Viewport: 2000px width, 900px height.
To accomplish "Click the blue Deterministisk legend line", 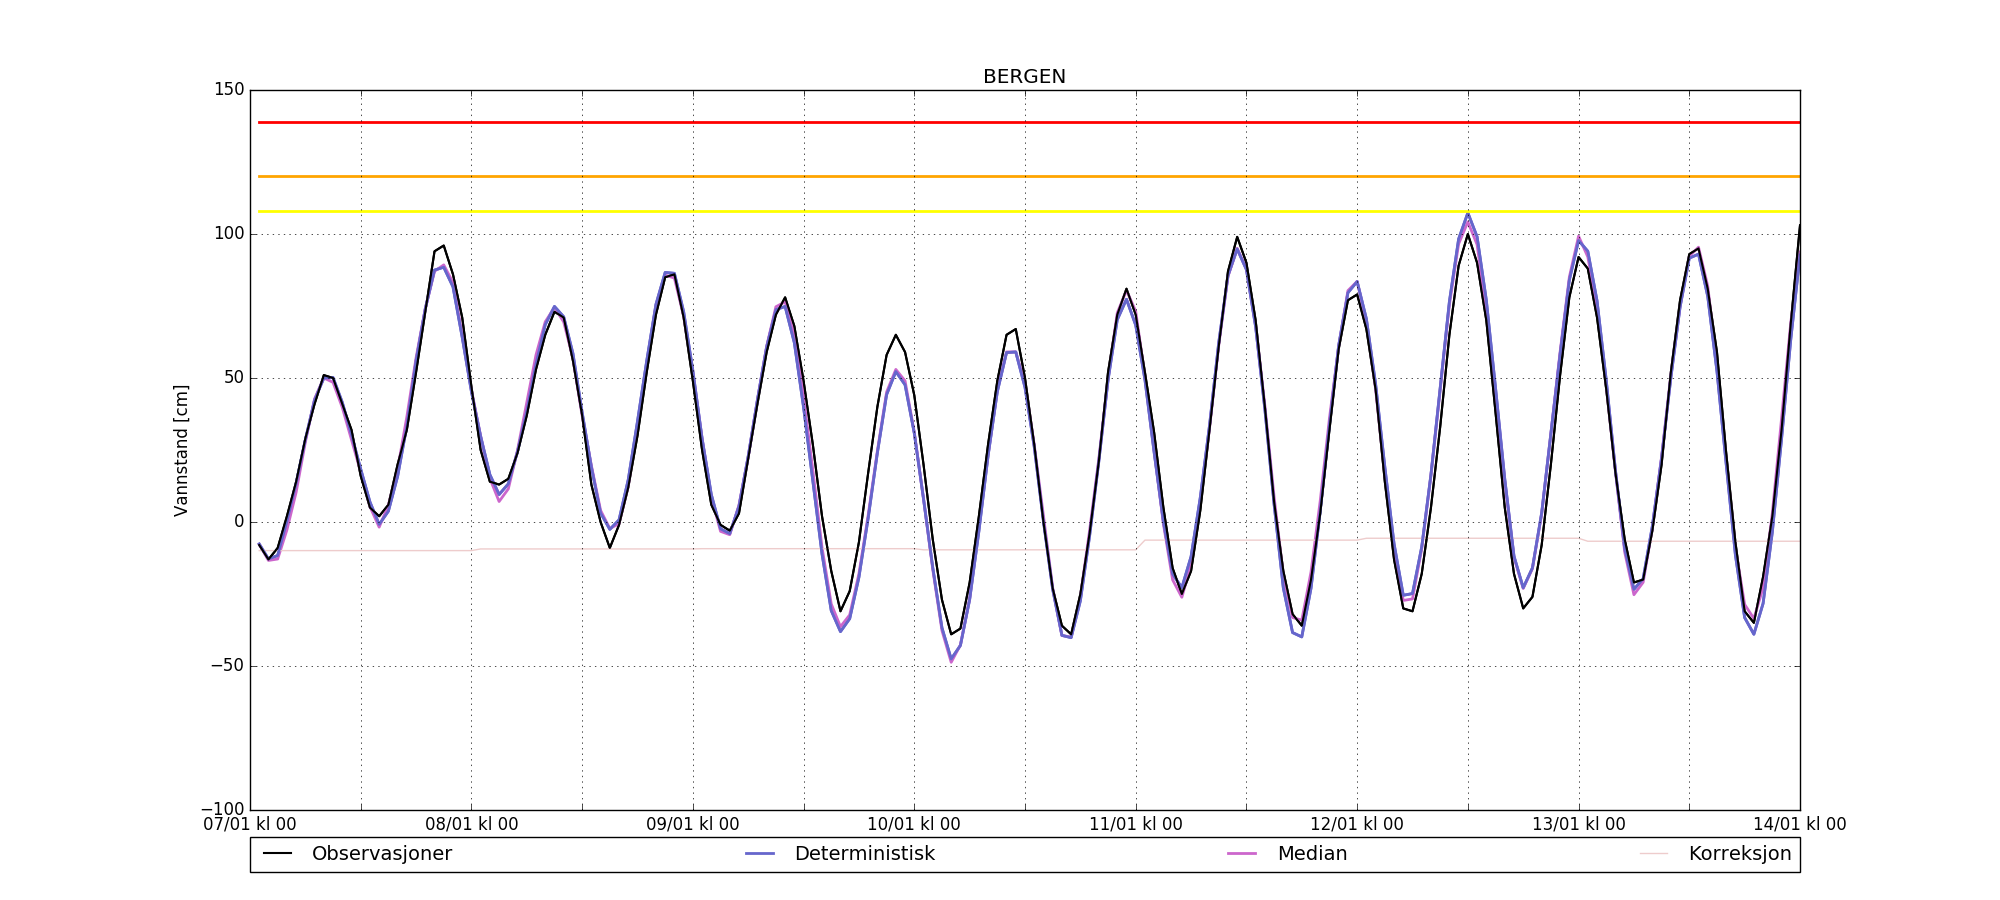I will point(760,854).
